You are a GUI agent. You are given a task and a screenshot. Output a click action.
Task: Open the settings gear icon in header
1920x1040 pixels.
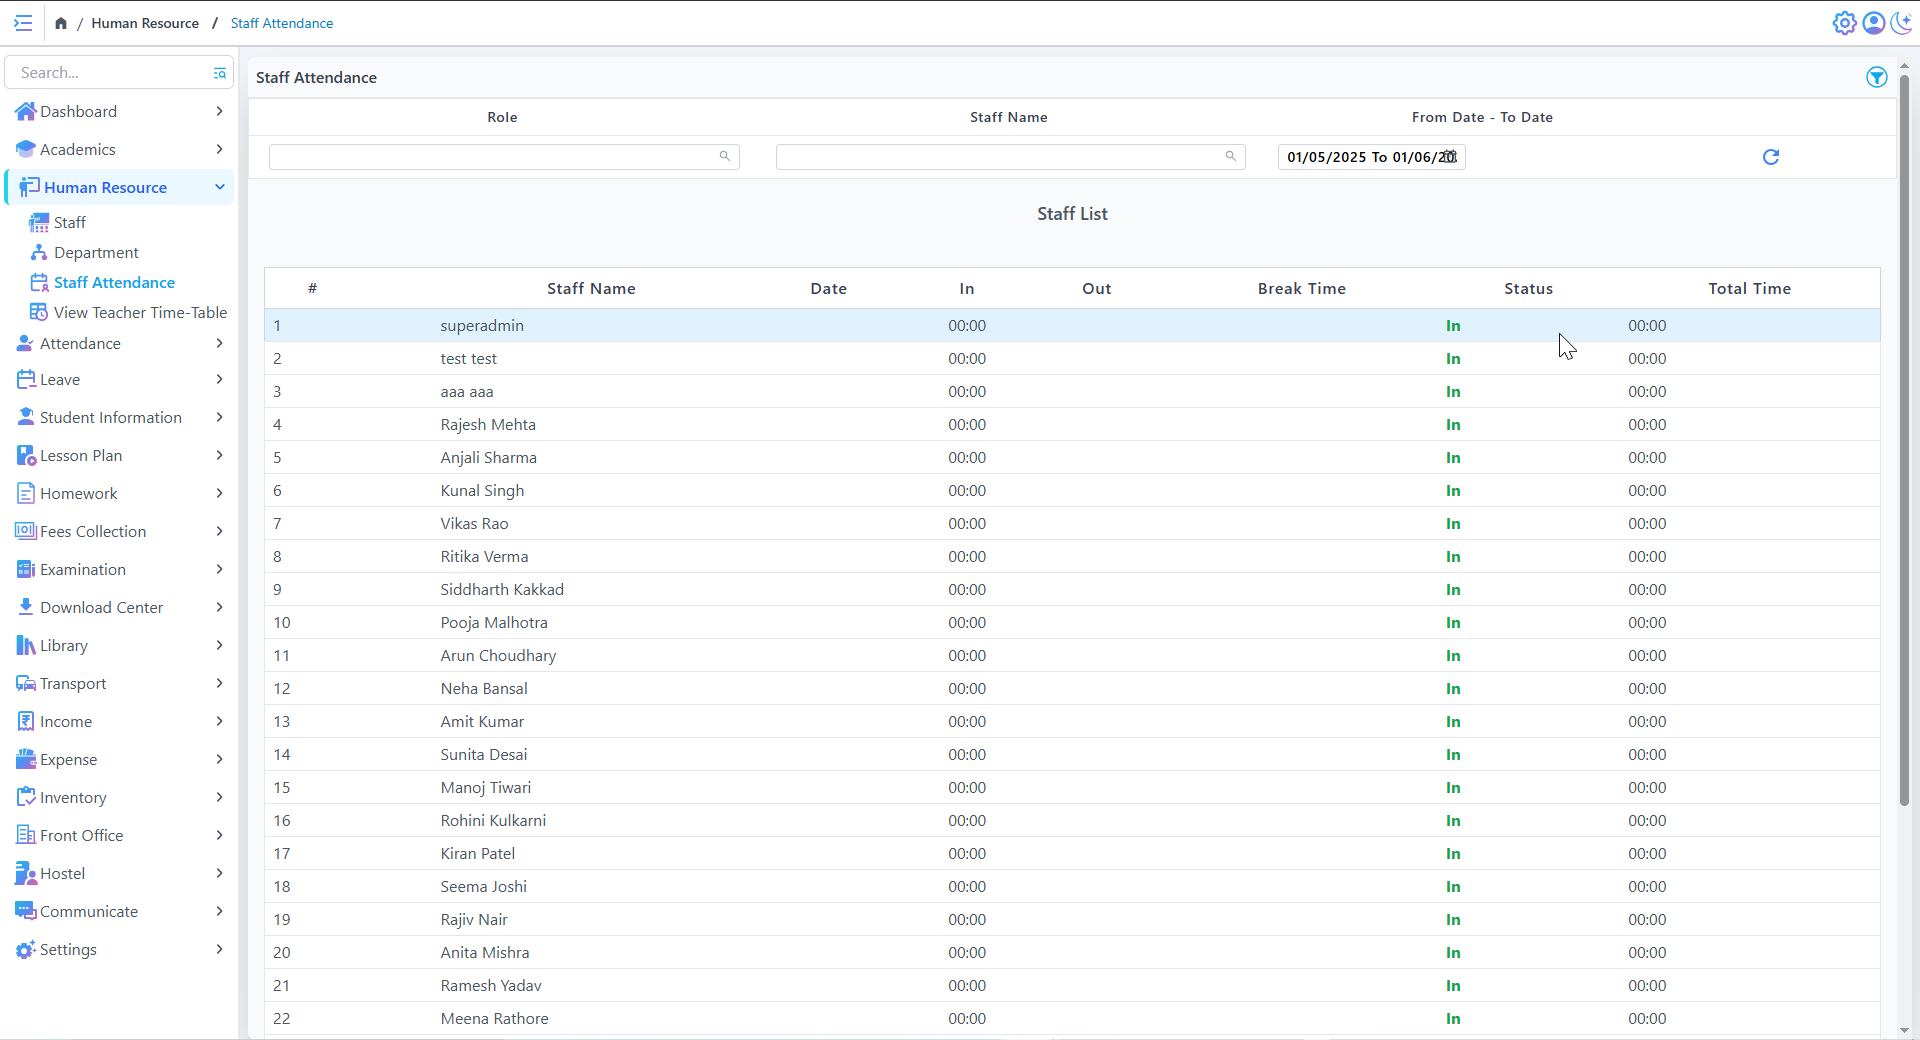coord(1844,23)
